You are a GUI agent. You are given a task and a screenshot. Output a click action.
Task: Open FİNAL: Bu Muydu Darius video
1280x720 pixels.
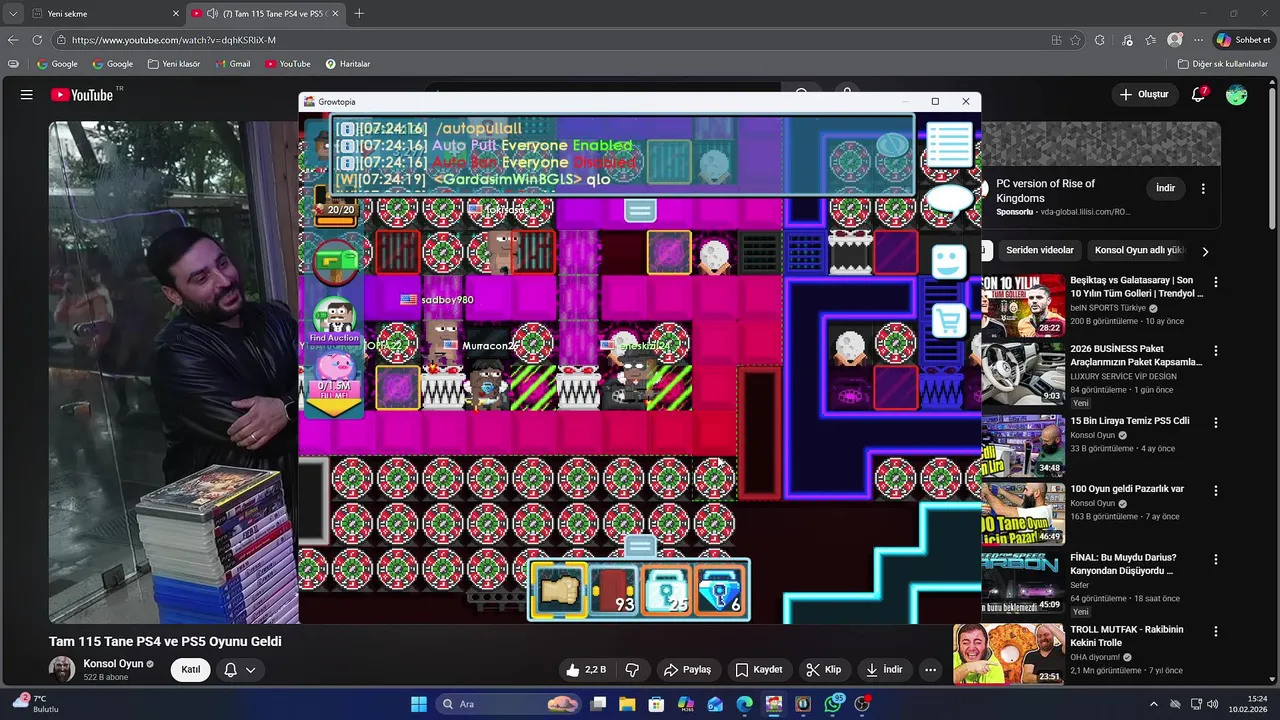(1123, 564)
